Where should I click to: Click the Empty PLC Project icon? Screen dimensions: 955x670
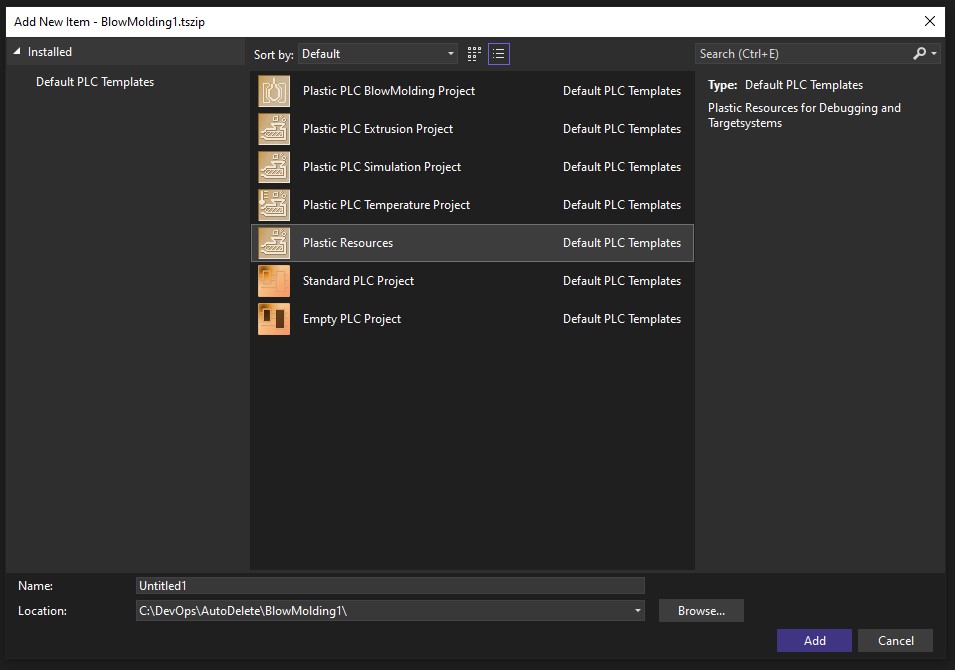point(274,319)
